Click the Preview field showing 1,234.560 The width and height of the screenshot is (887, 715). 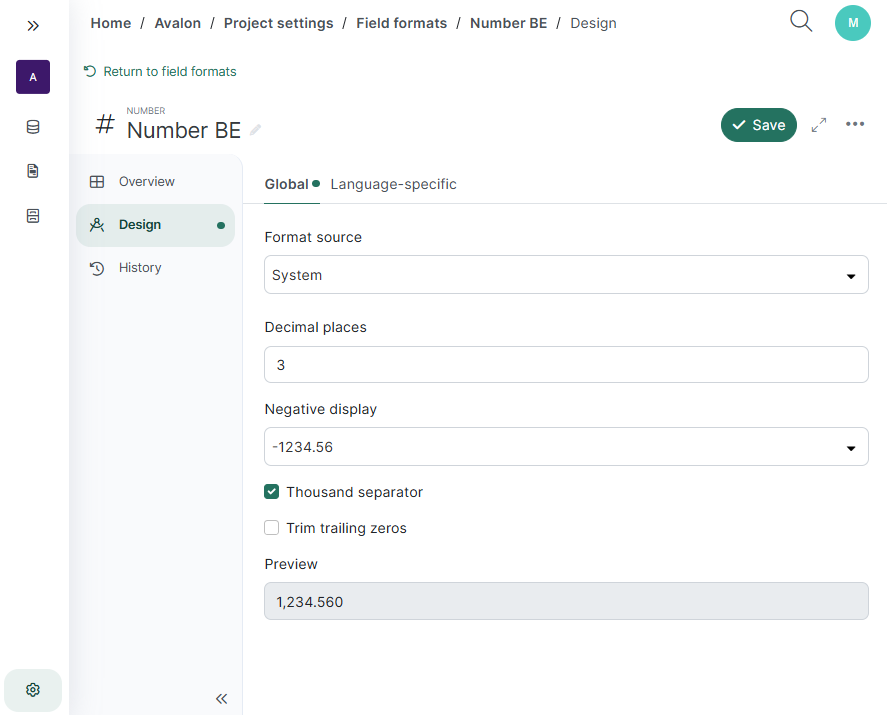[x=566, y=601]
